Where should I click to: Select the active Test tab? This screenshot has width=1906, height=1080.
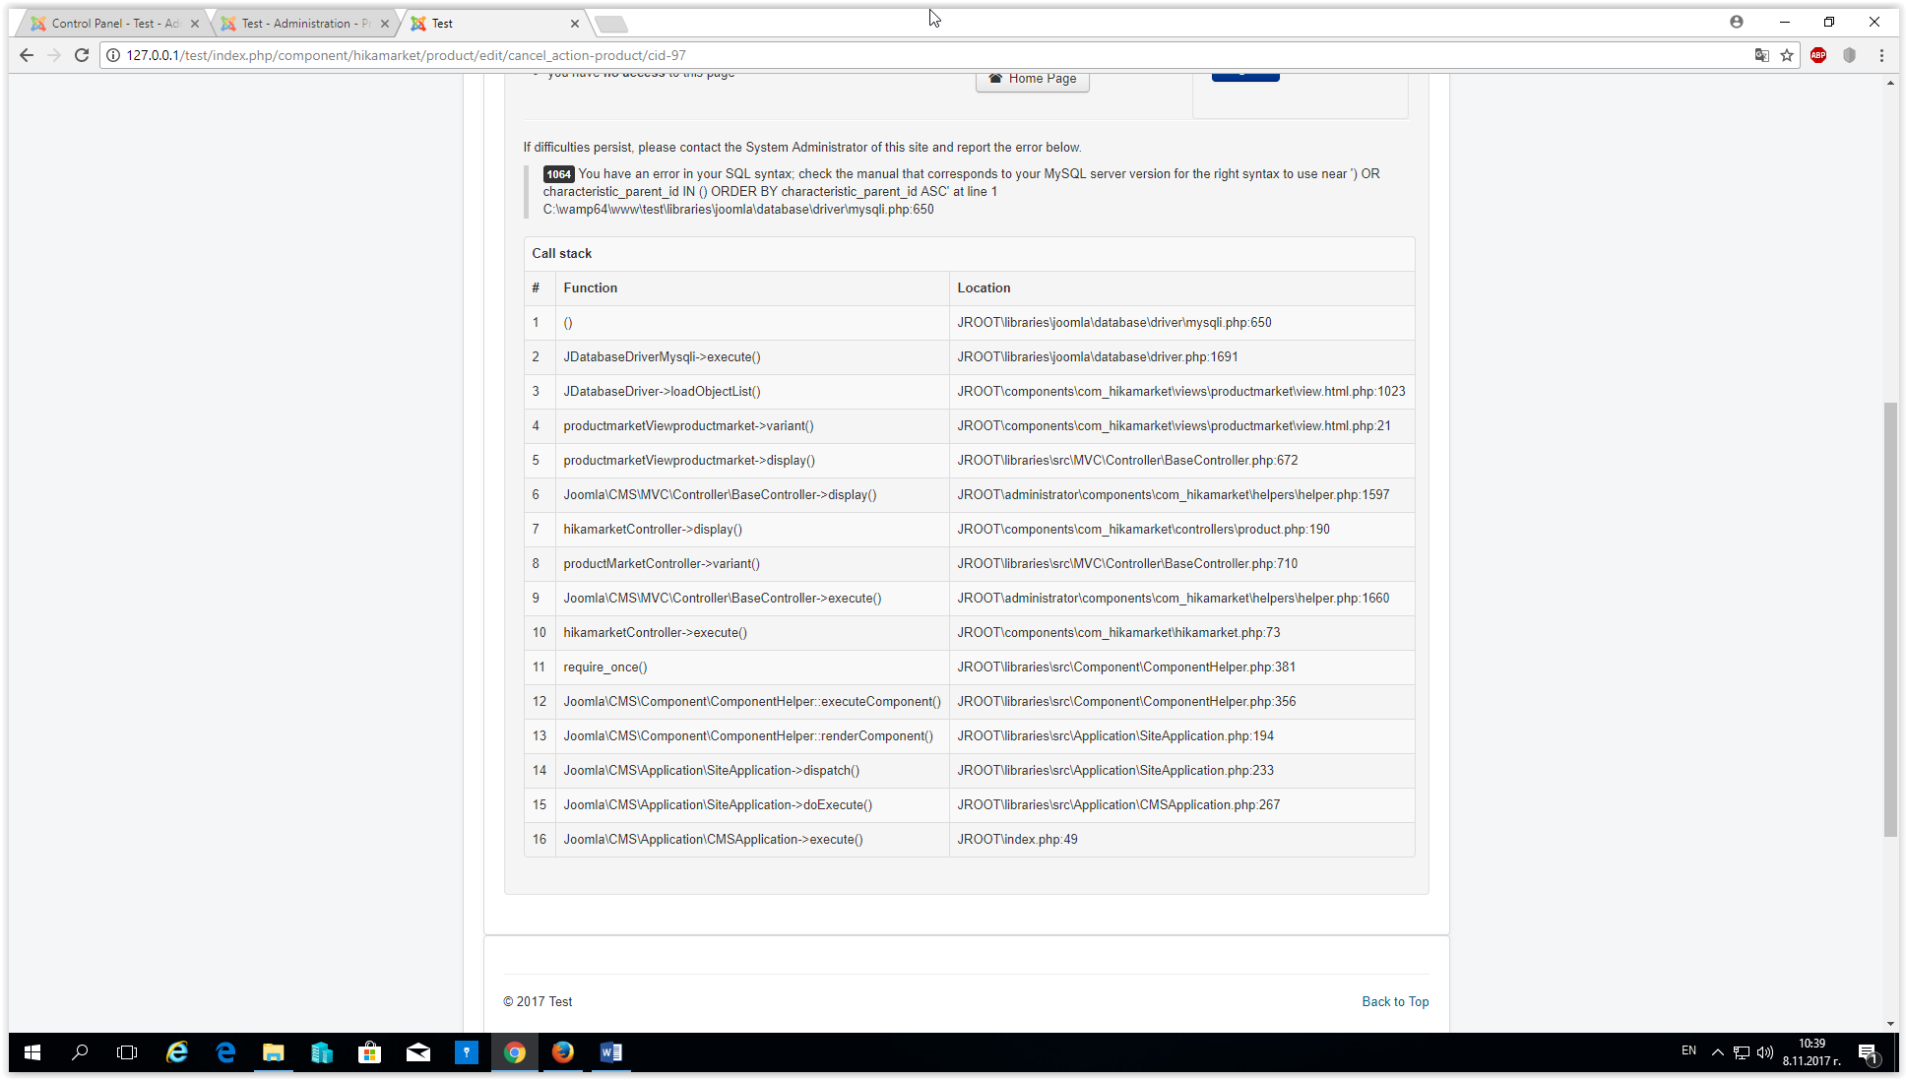click(493, 23)
